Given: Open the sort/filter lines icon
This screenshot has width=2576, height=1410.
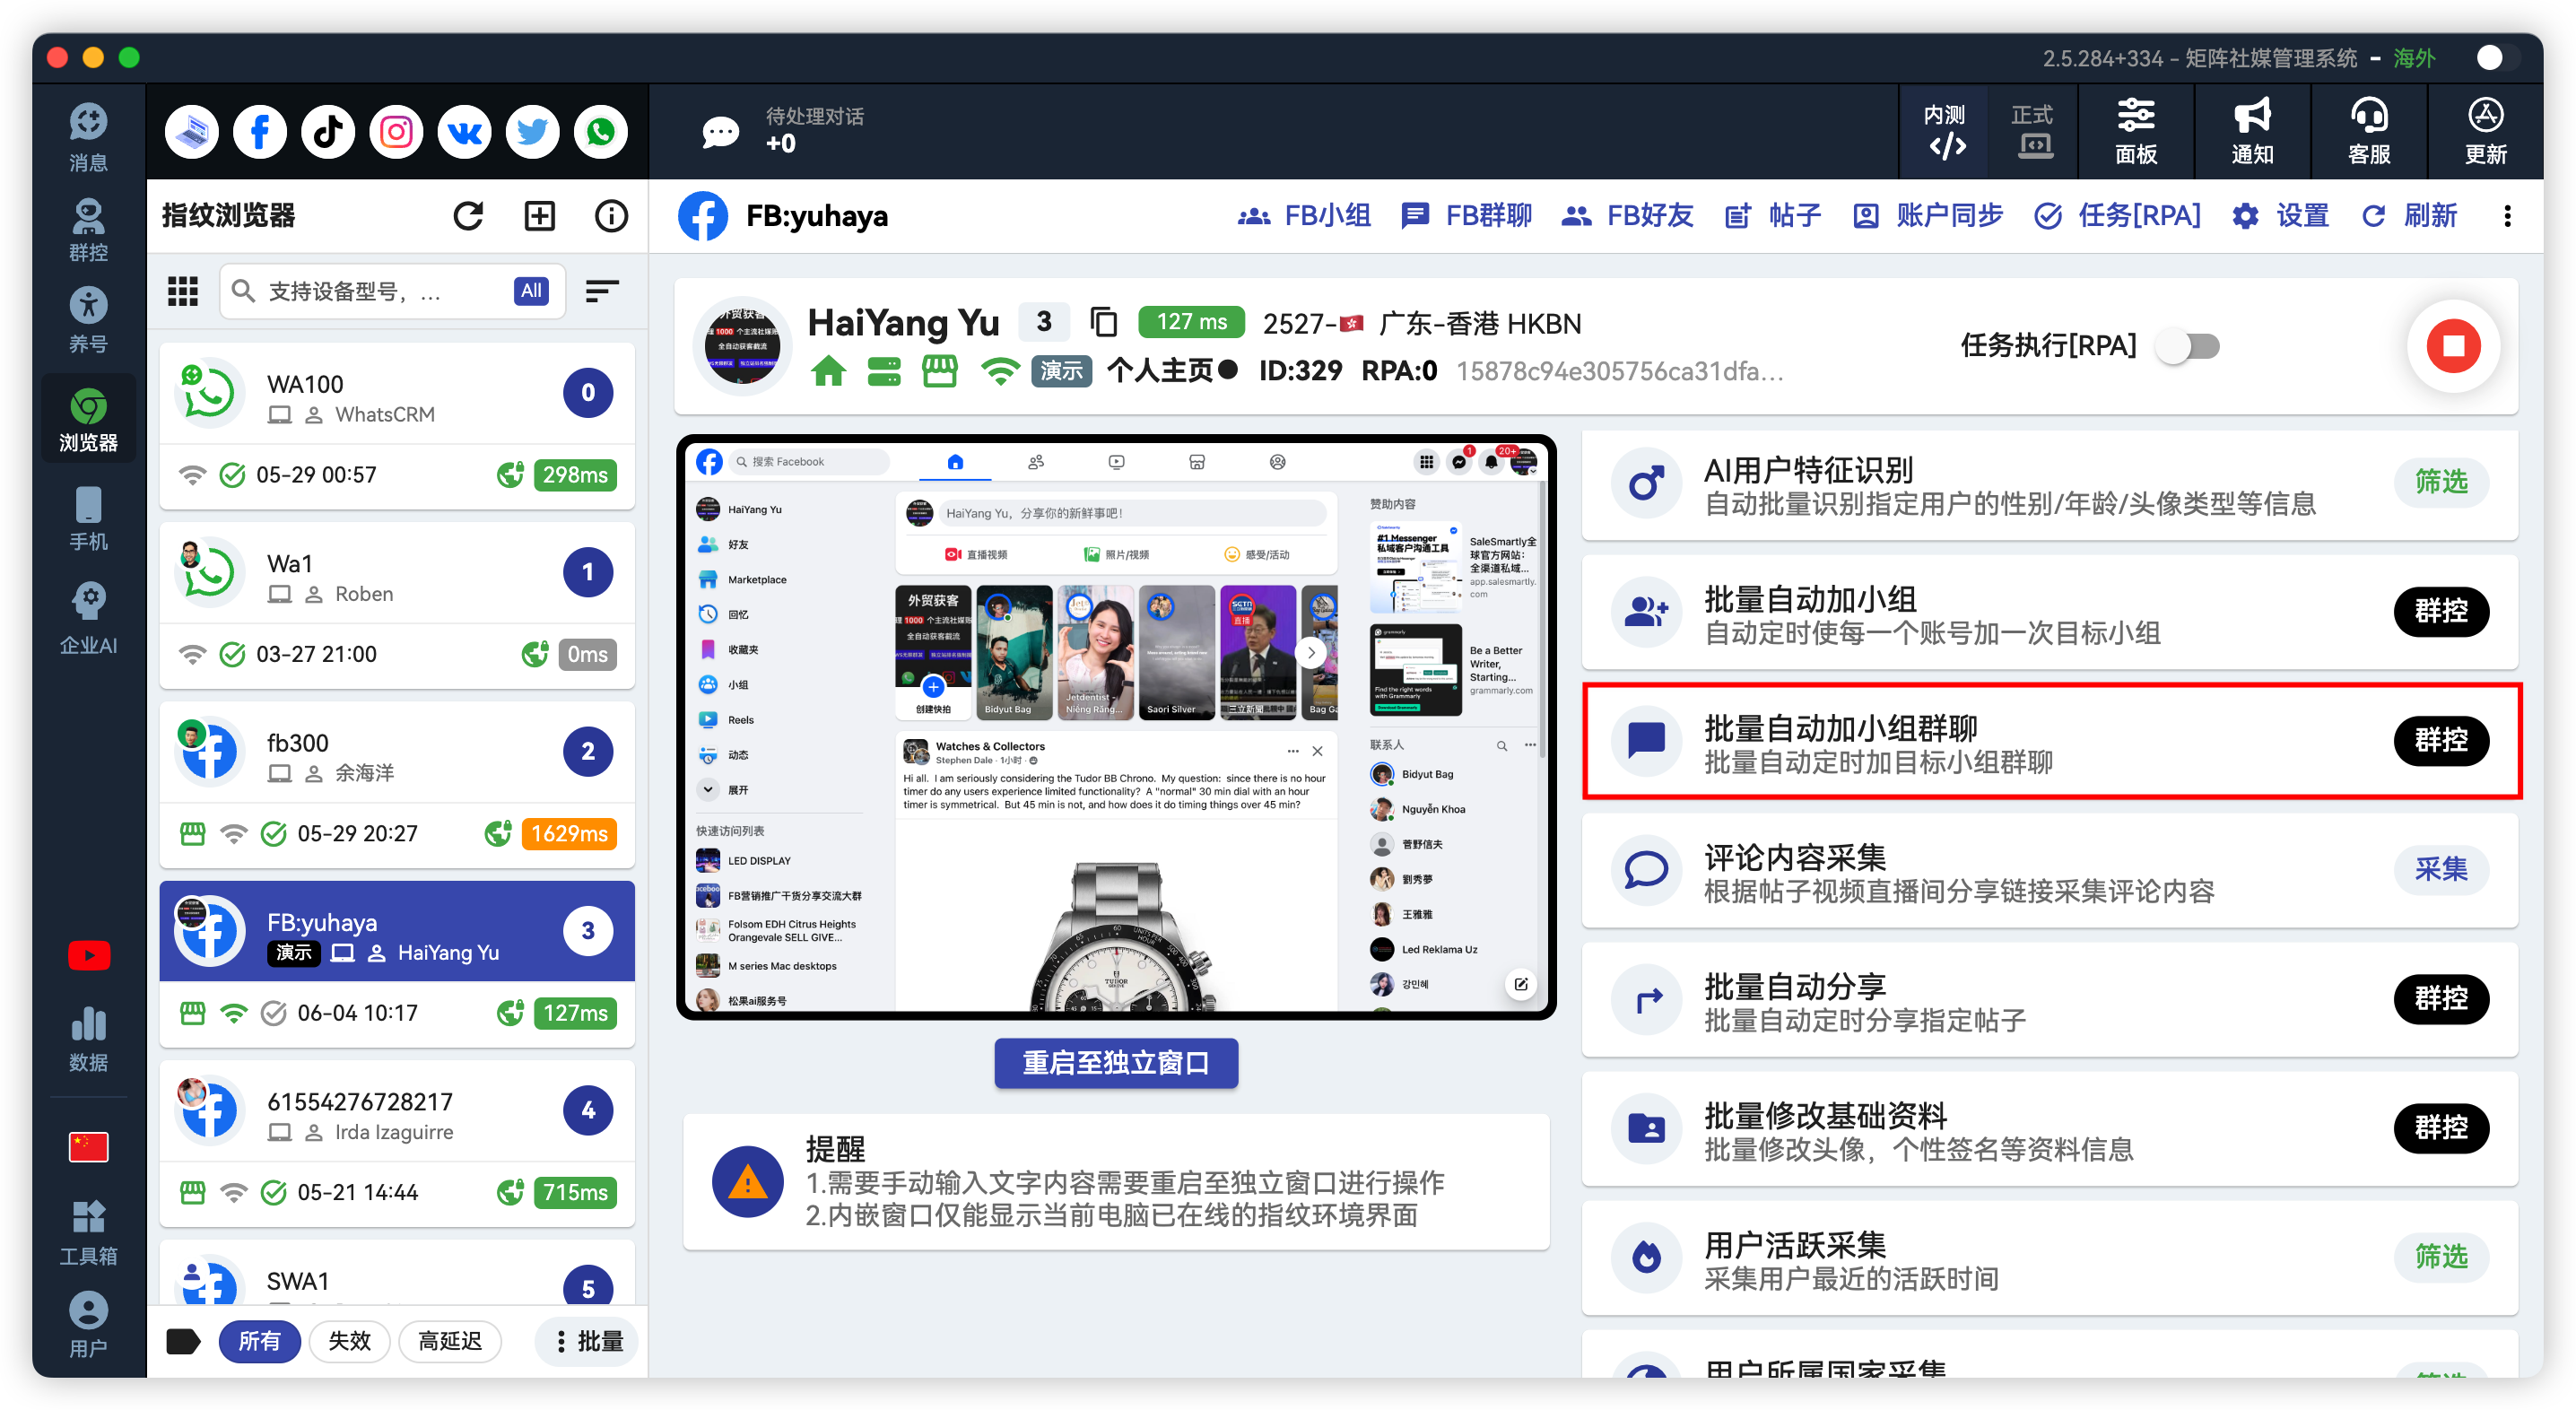Looking at the screenshot, I should point(602,291).
